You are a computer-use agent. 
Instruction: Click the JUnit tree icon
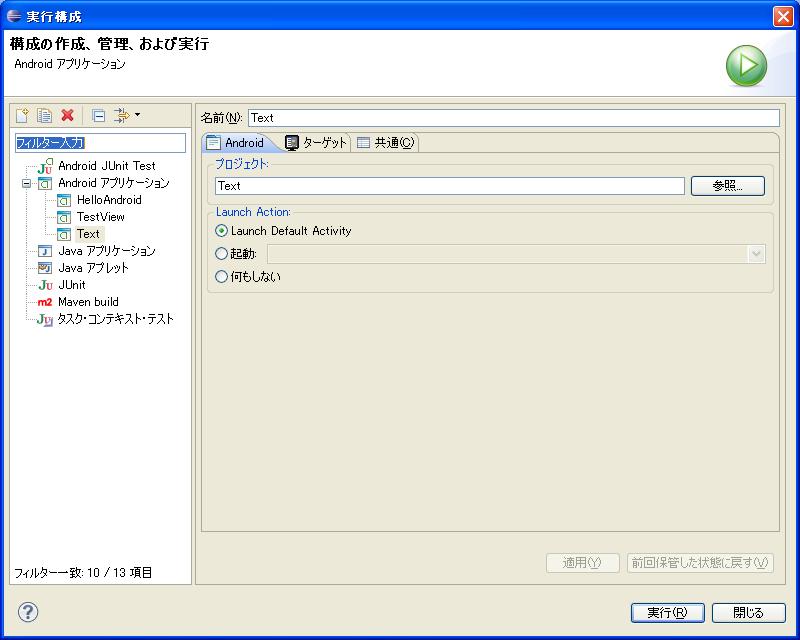pos(45,285)
